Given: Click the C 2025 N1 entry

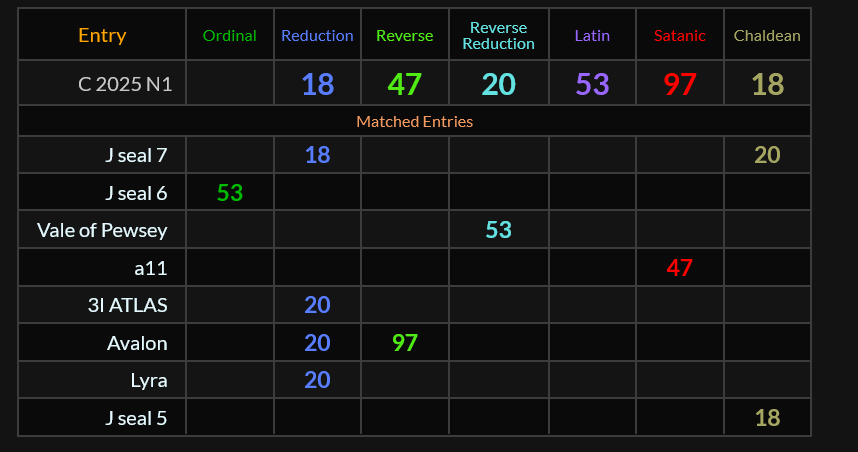Looking at the screenshot, I should pyautogui.click(x=125, y=84).
